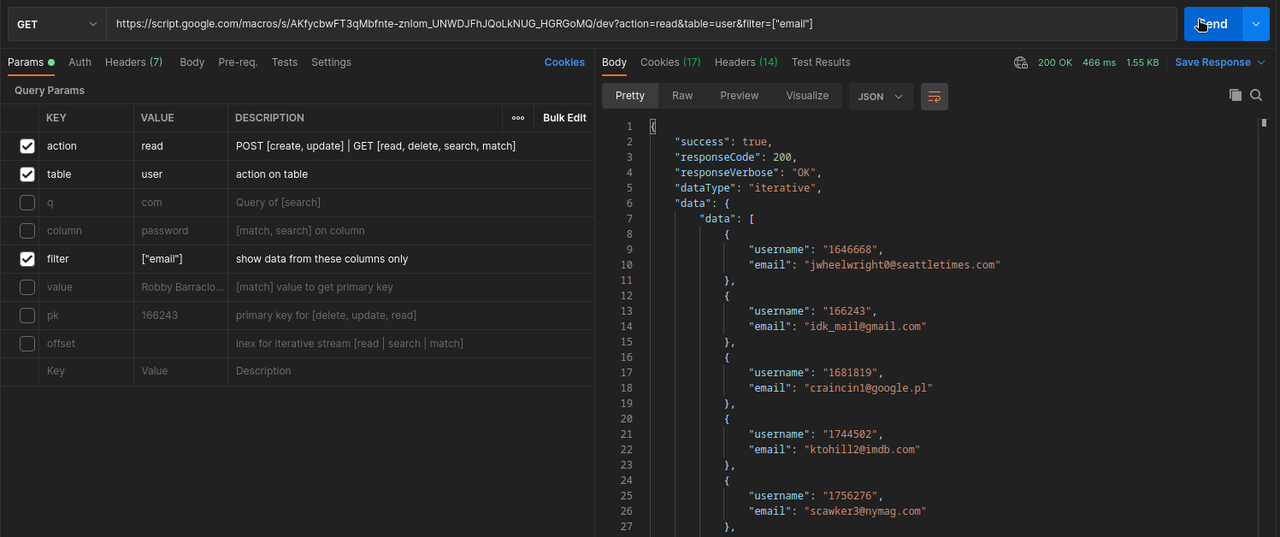1280x537 pixels.
Task: Click the request URL input field
Action: click(641, 24)
